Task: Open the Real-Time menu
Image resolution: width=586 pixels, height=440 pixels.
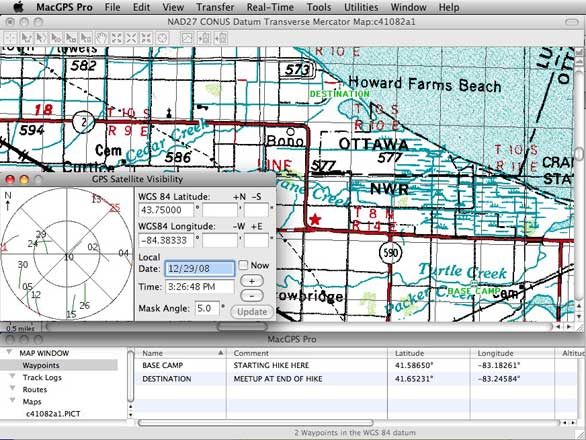Action: [270, 7]
